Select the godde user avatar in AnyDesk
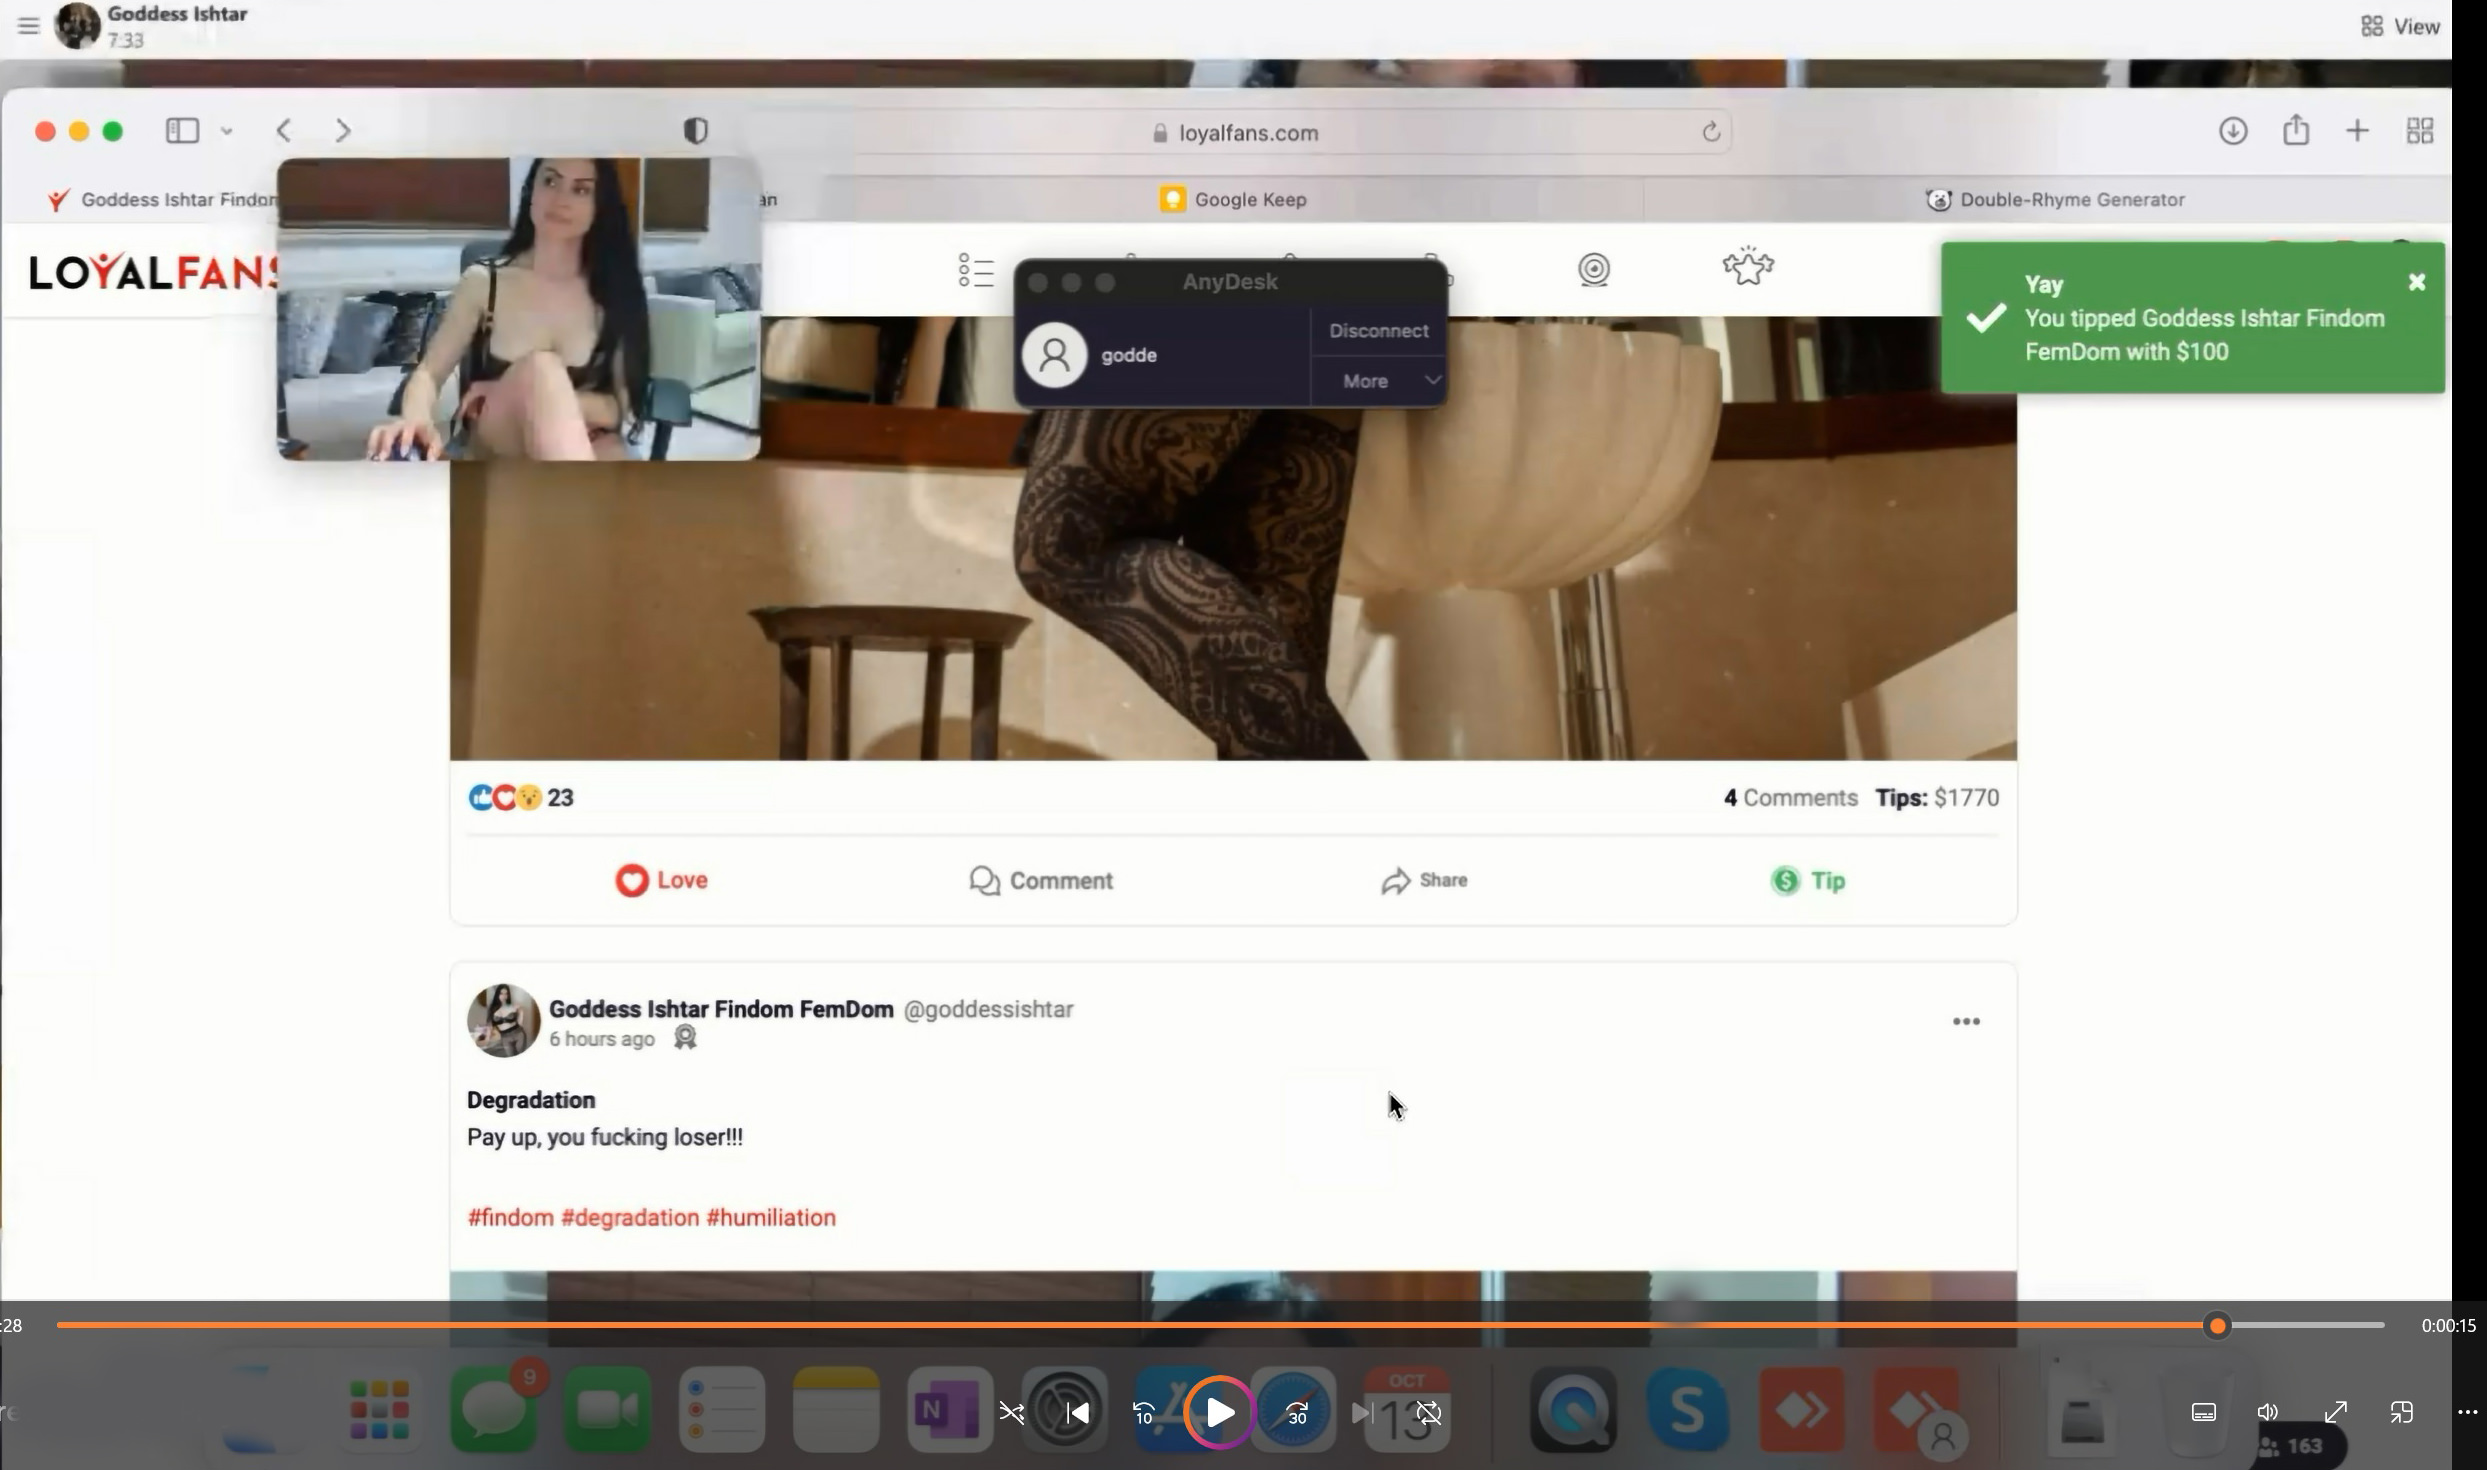Image resolution: width=2487 pixels, height=1470 pixels. tap(1054, 355)
